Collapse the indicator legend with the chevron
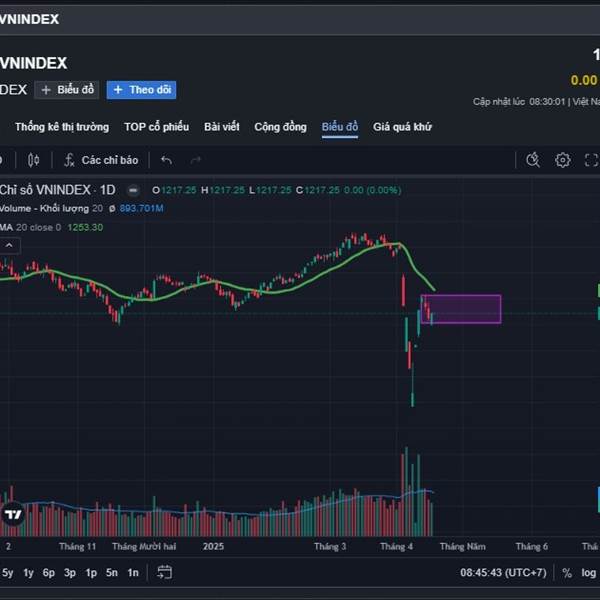The height and width of the screenshot is (600, 600). (x=9, y=245)
